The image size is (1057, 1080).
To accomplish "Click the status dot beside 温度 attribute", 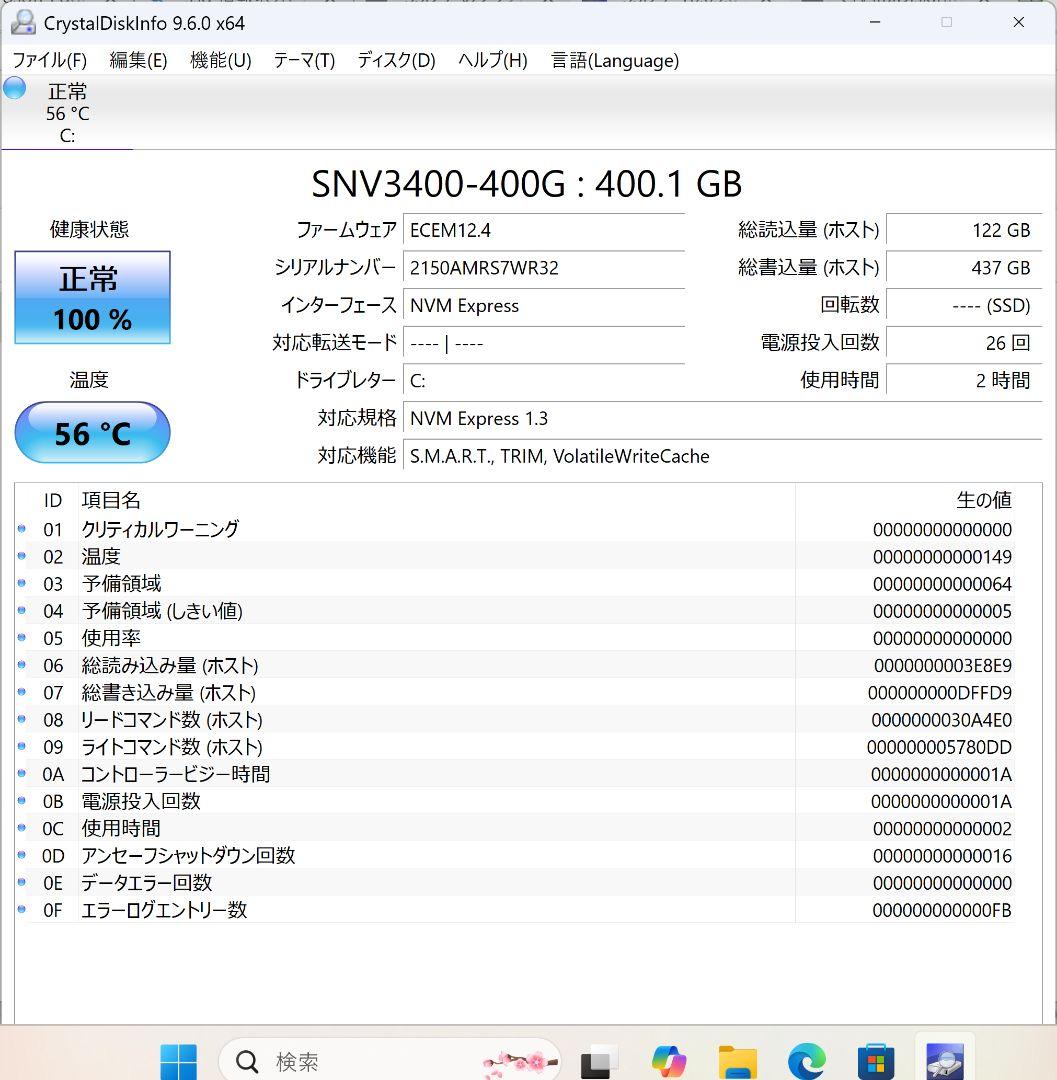I will pyautogui.click(x=23, y=556).
